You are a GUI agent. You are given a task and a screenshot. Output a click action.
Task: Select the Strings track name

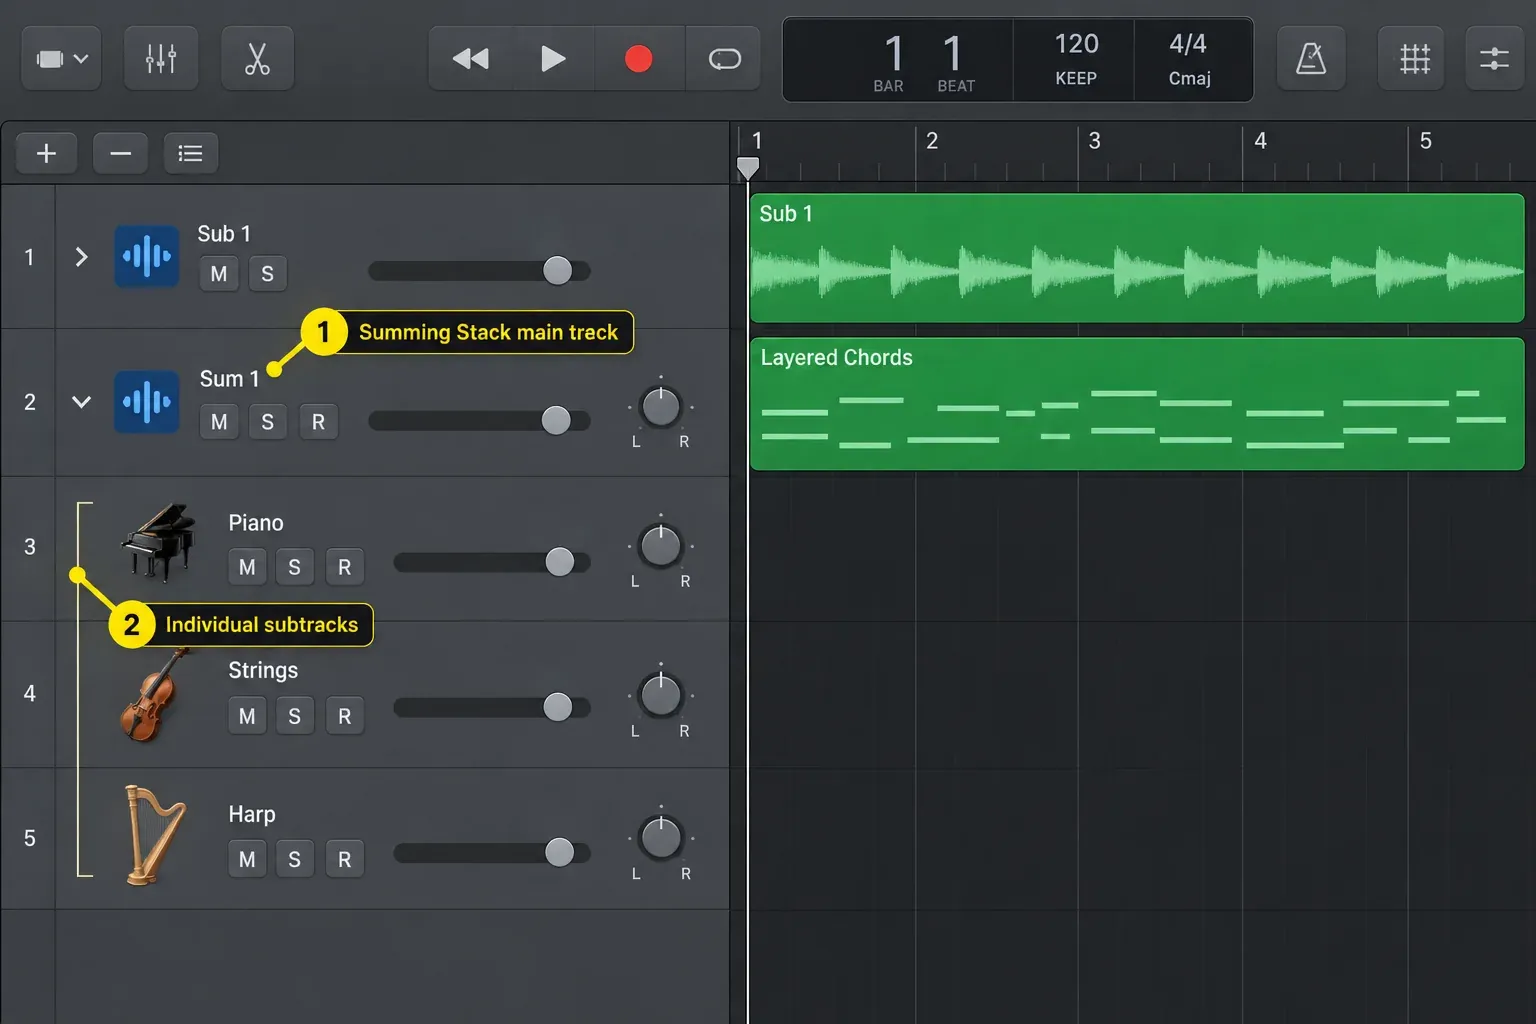(263, 670)
